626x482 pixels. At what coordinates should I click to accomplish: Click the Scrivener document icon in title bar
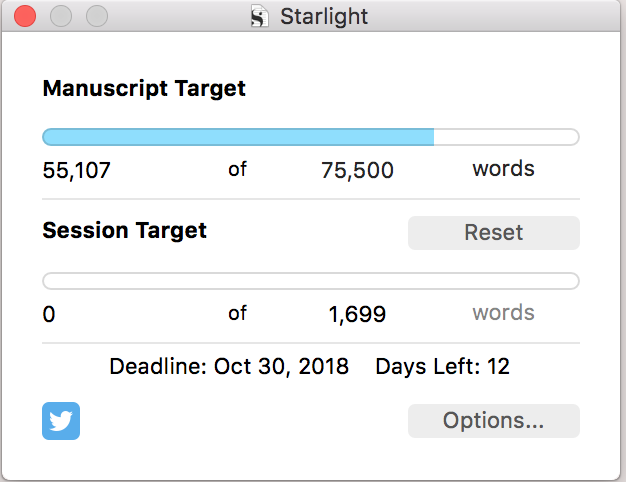pyautogui.click(x=260, y=17)
